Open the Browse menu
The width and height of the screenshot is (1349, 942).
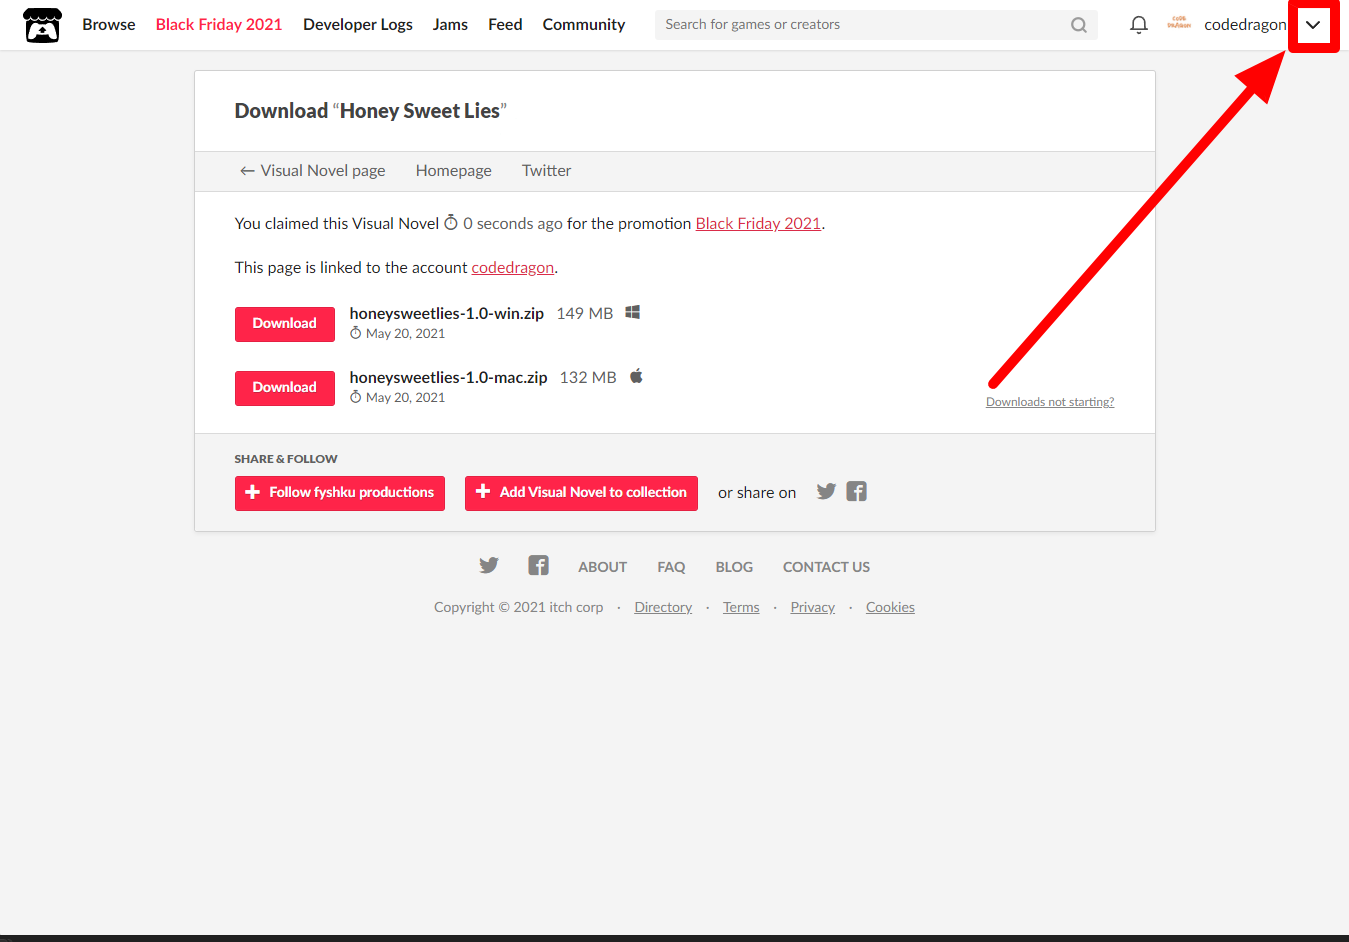pos(109,25)
